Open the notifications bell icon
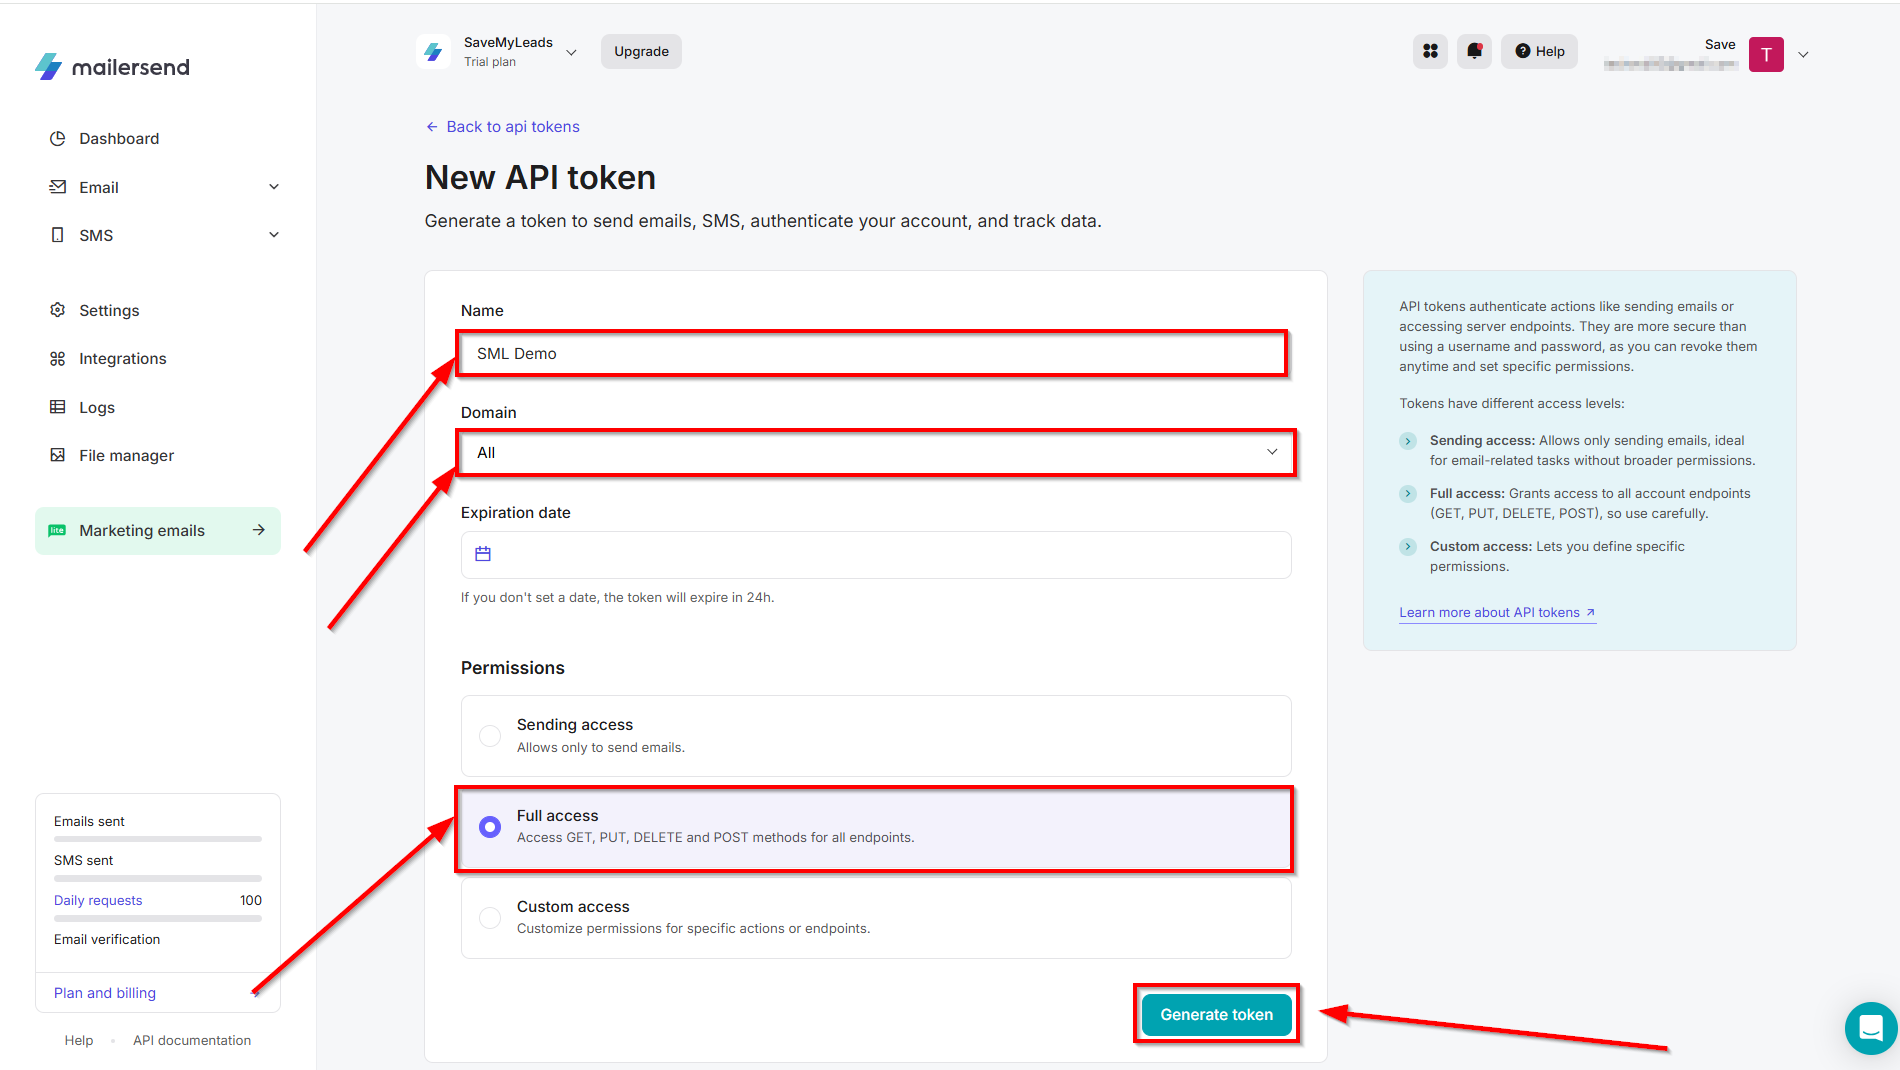The image size is (1900, 1070). tap(1474, 51)
